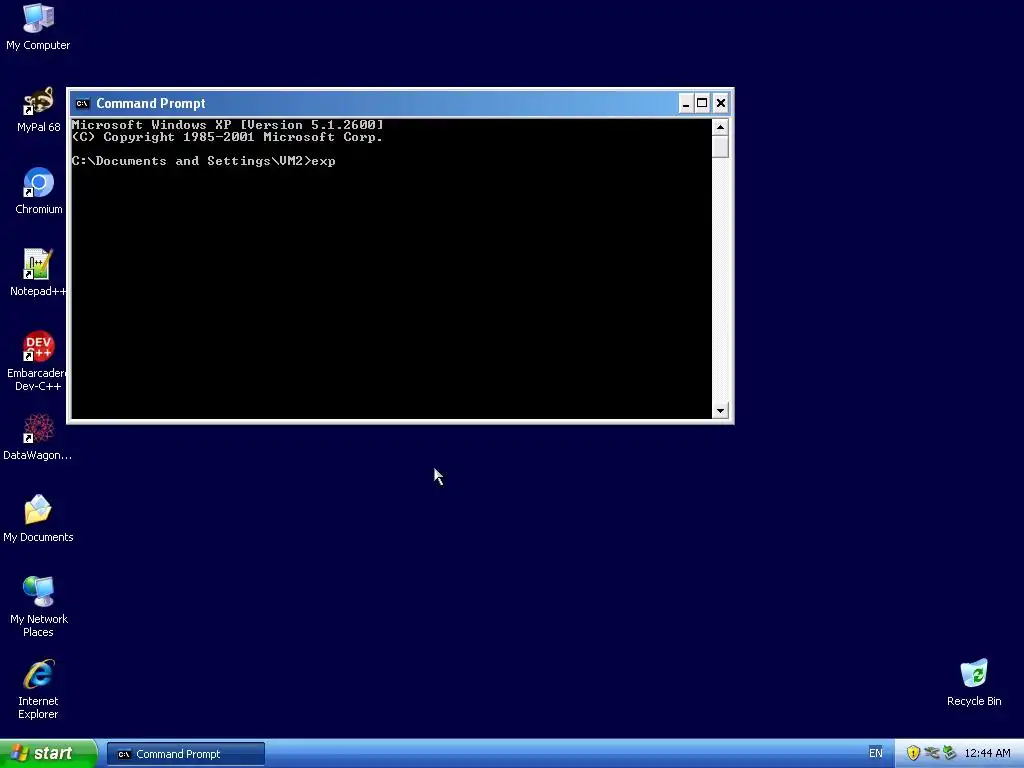The image size is (1024, 768).
Task: Open the EN language bar indicator
Action: coord(875,753)
